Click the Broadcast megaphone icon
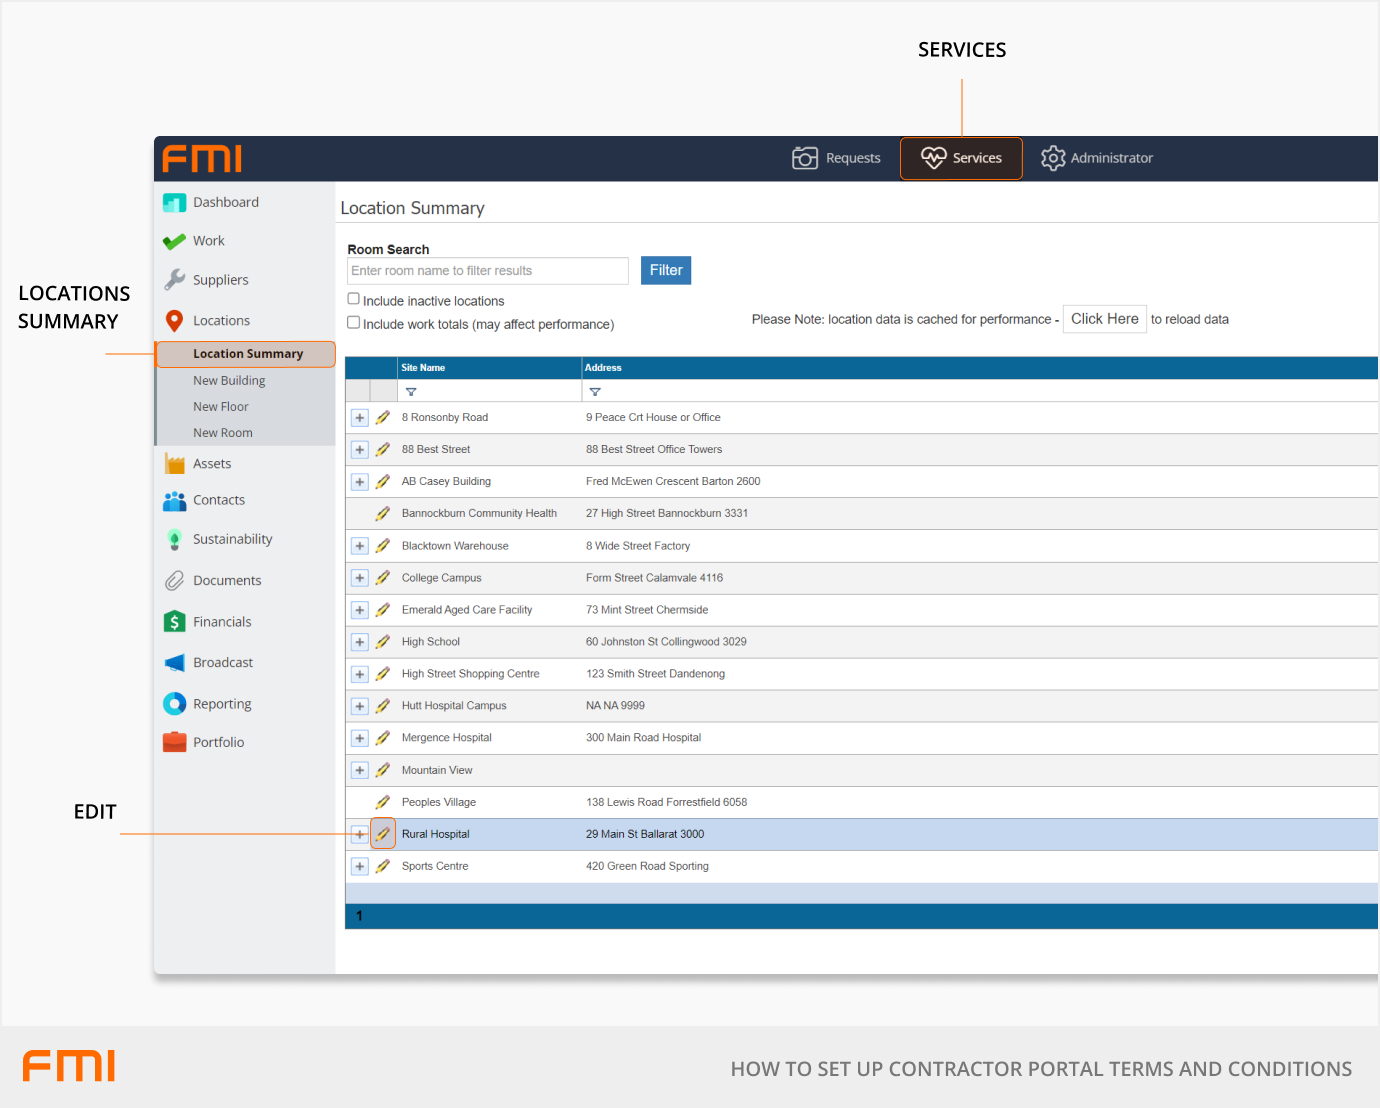 click(x=175, y=663)
